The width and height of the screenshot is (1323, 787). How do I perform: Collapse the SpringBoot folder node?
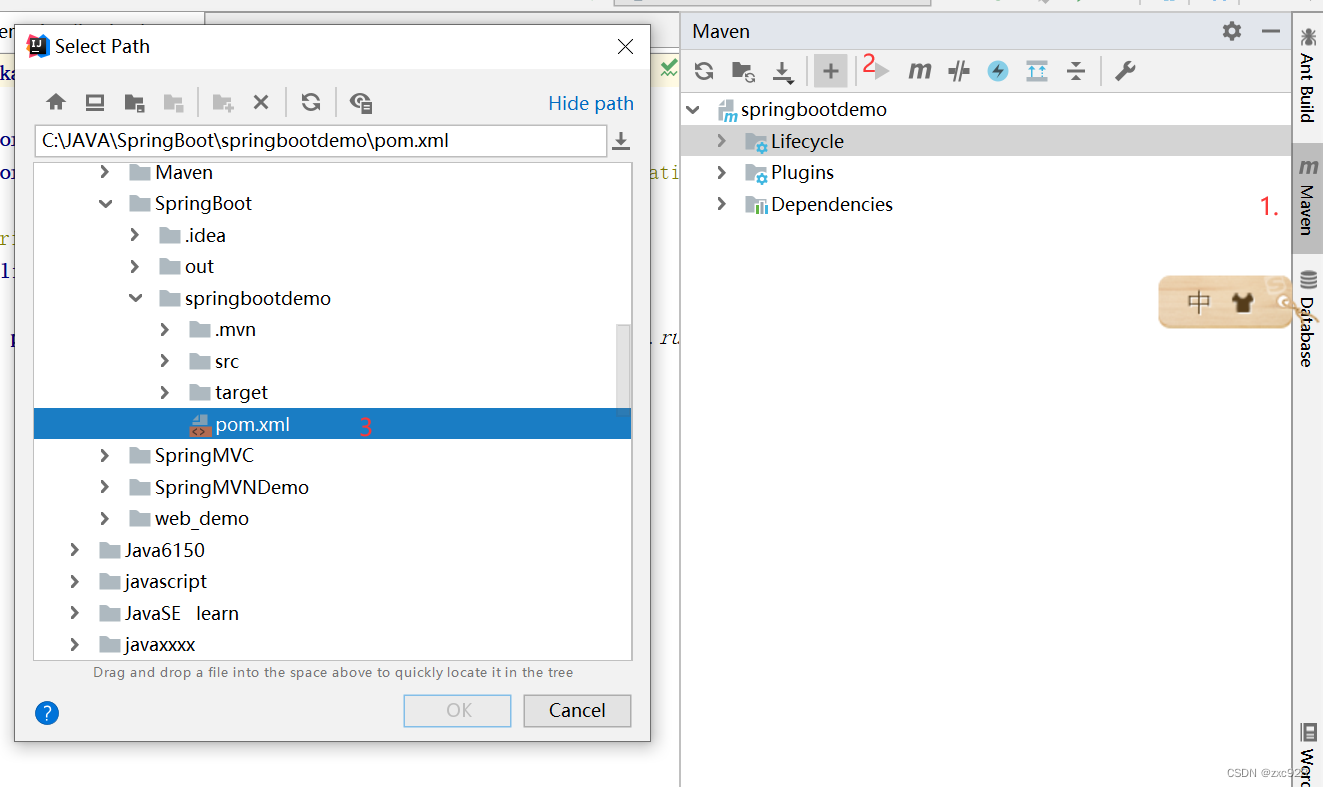tap(105, 204)
